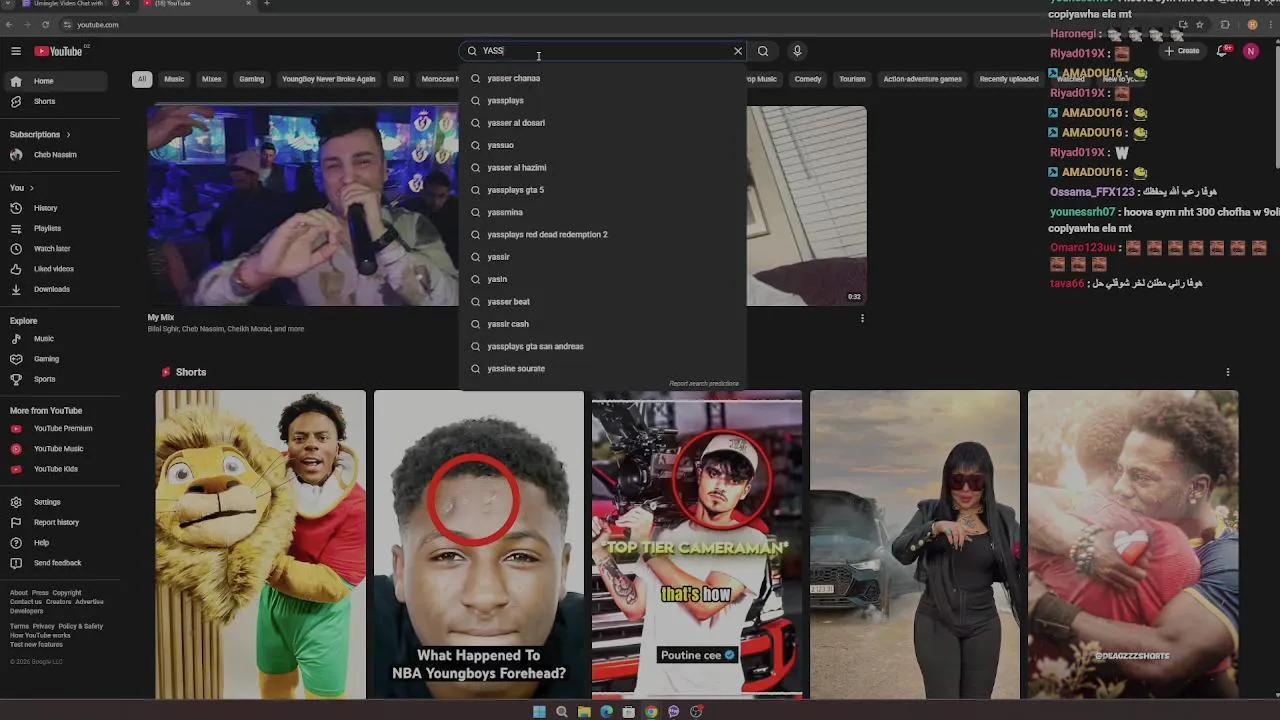
Task: Choose suggestion 'yassplays gta 5'
Action: point(602,190)
